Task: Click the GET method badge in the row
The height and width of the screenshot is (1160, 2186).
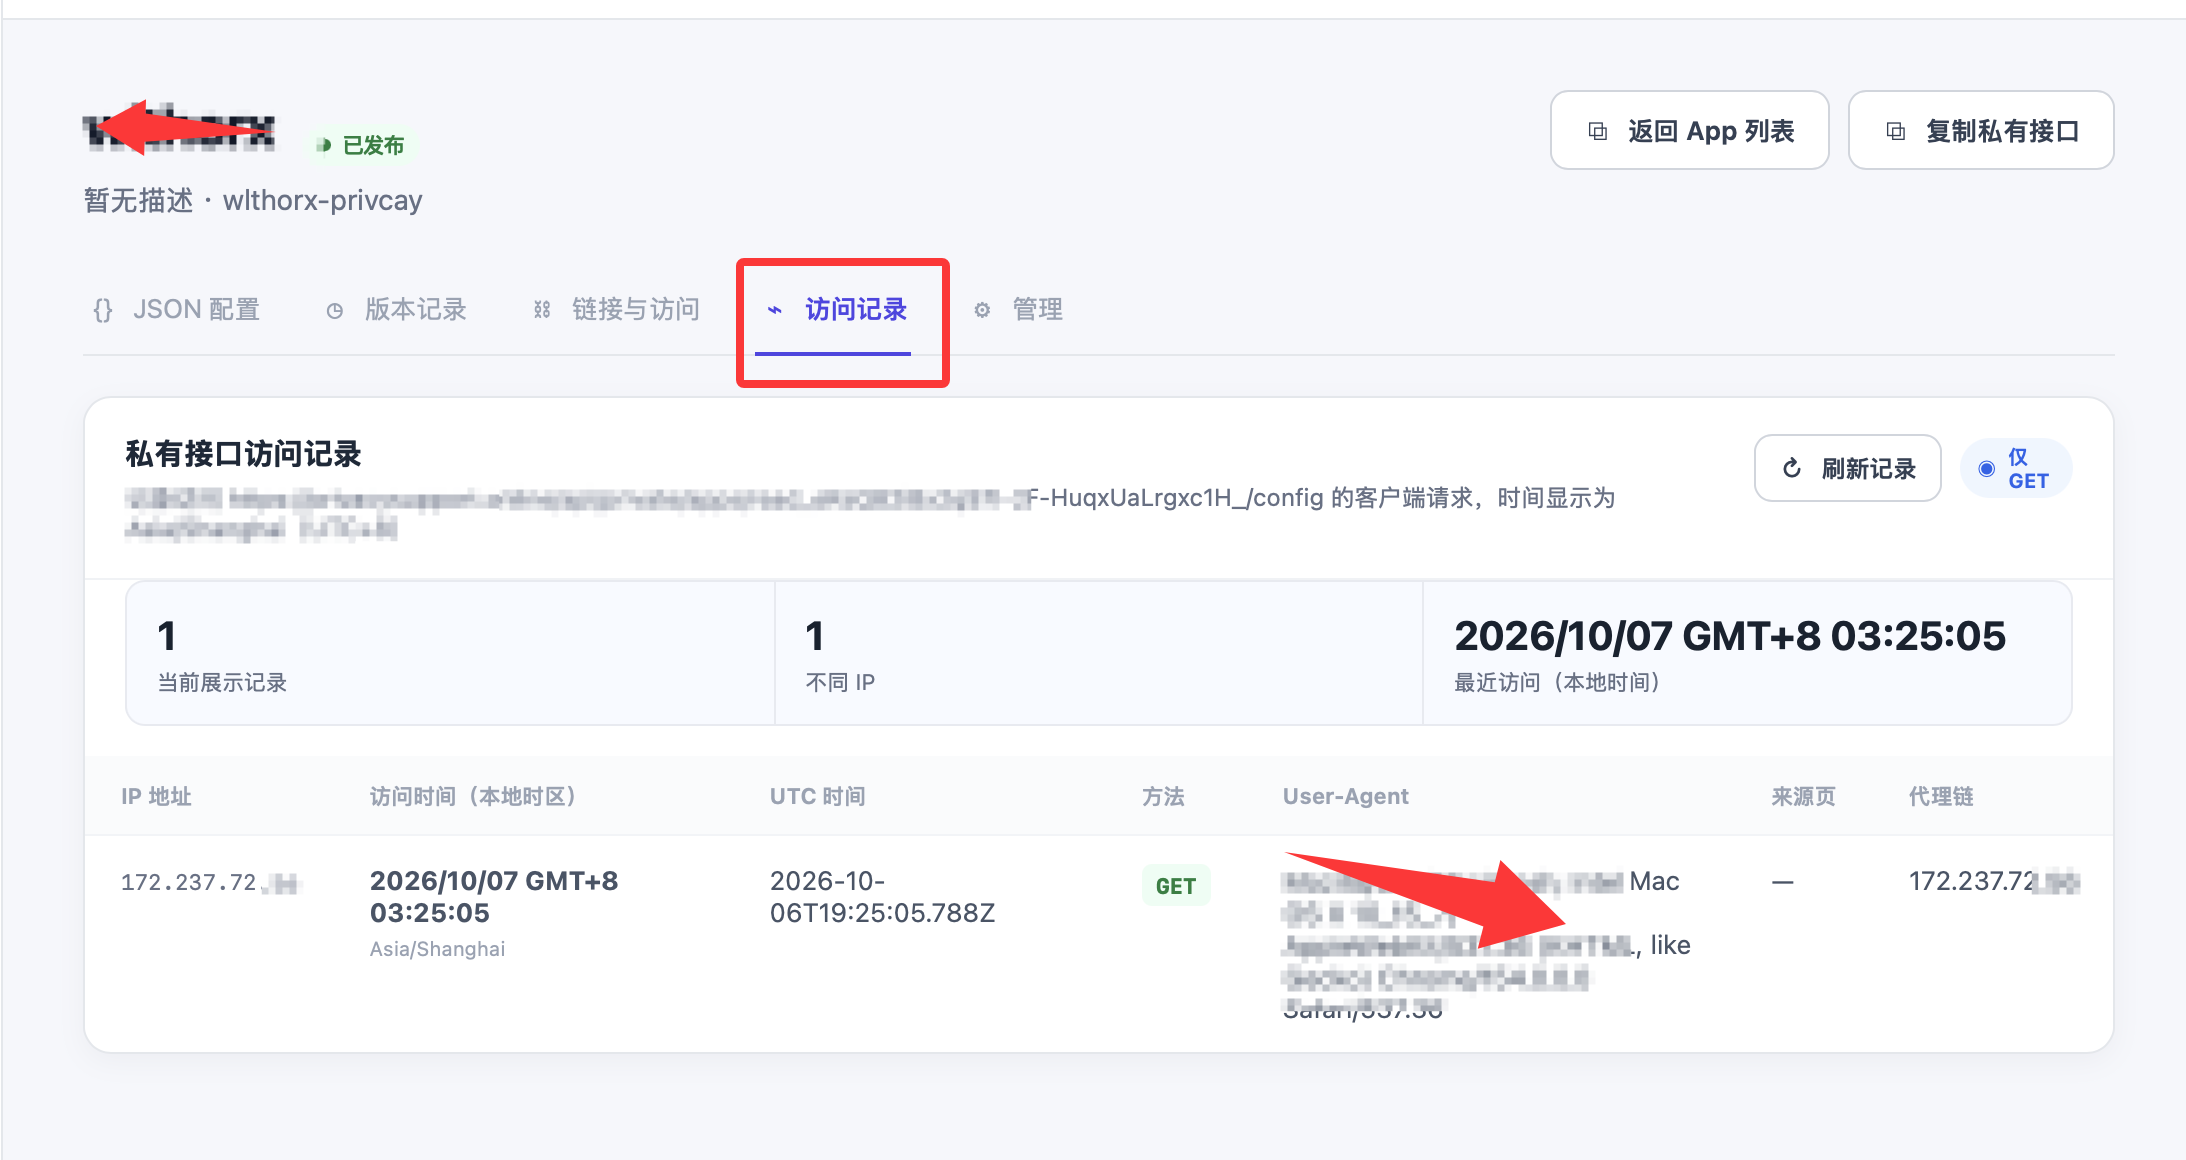Action: 1176,886
